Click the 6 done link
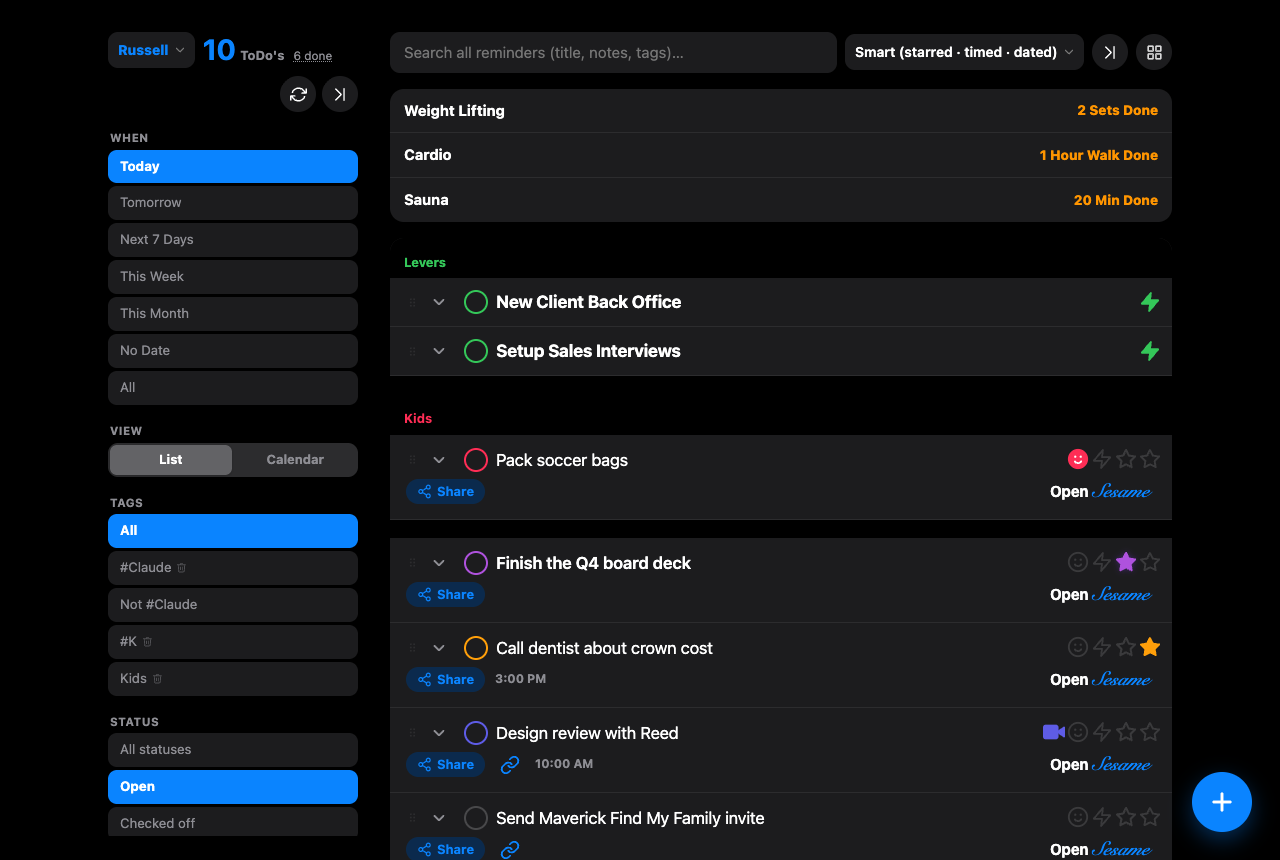 pos(313,56)
